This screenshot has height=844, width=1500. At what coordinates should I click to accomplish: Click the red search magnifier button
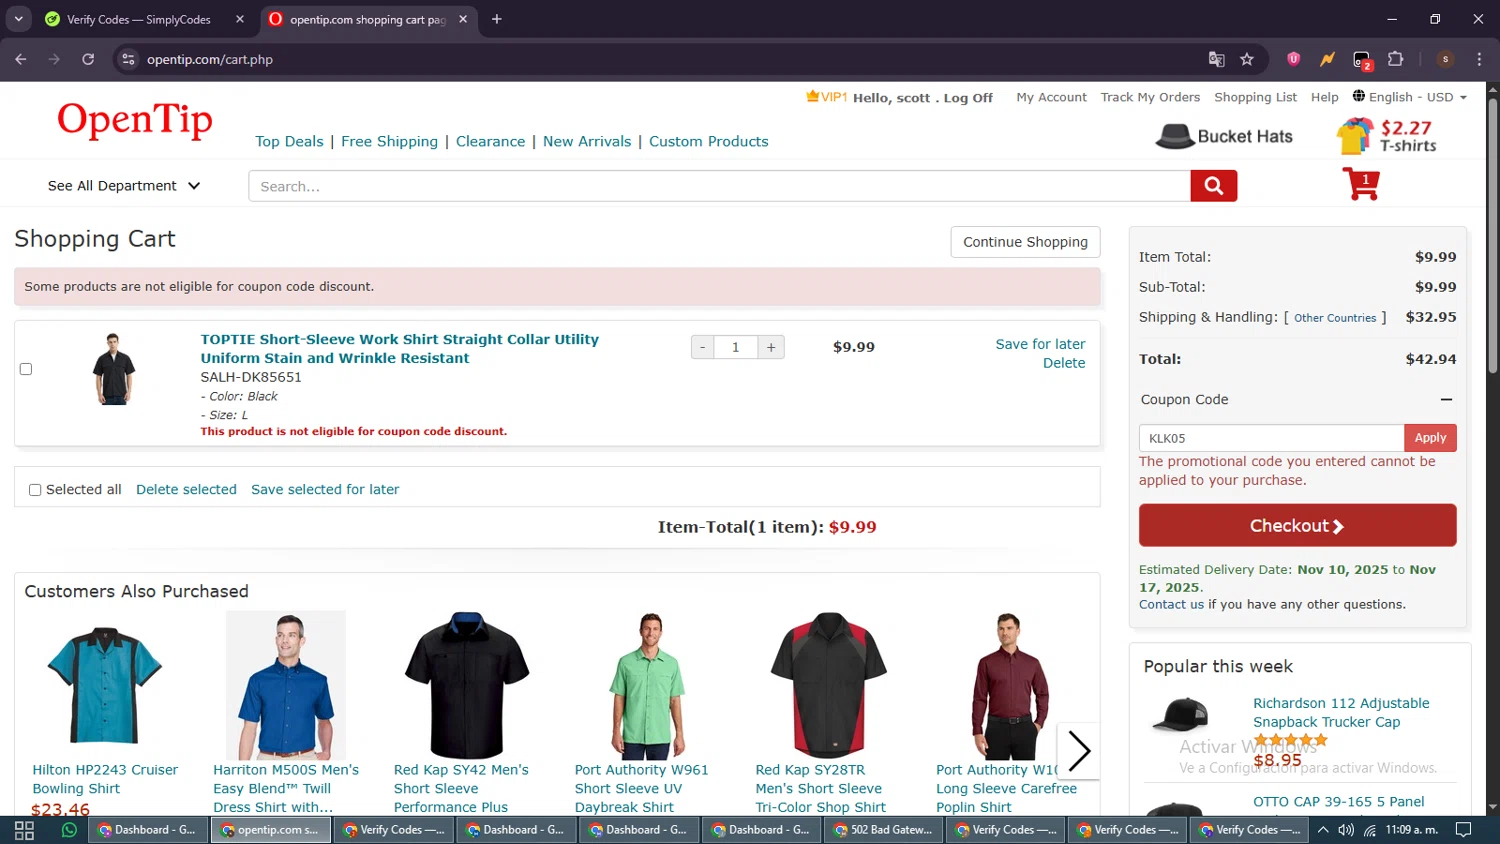pyautogui.click(x=1213, y=186)
